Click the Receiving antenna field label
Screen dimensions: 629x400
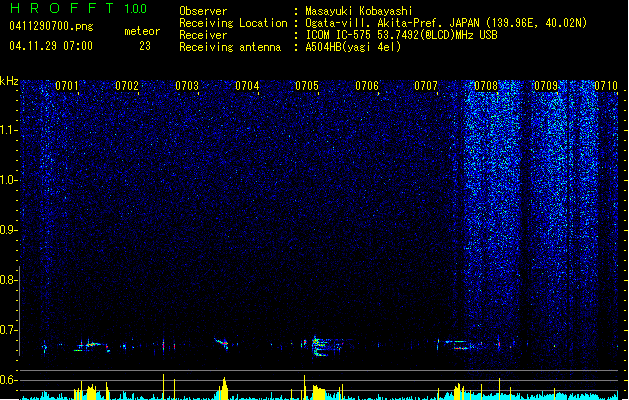click(x=230, y=47)
